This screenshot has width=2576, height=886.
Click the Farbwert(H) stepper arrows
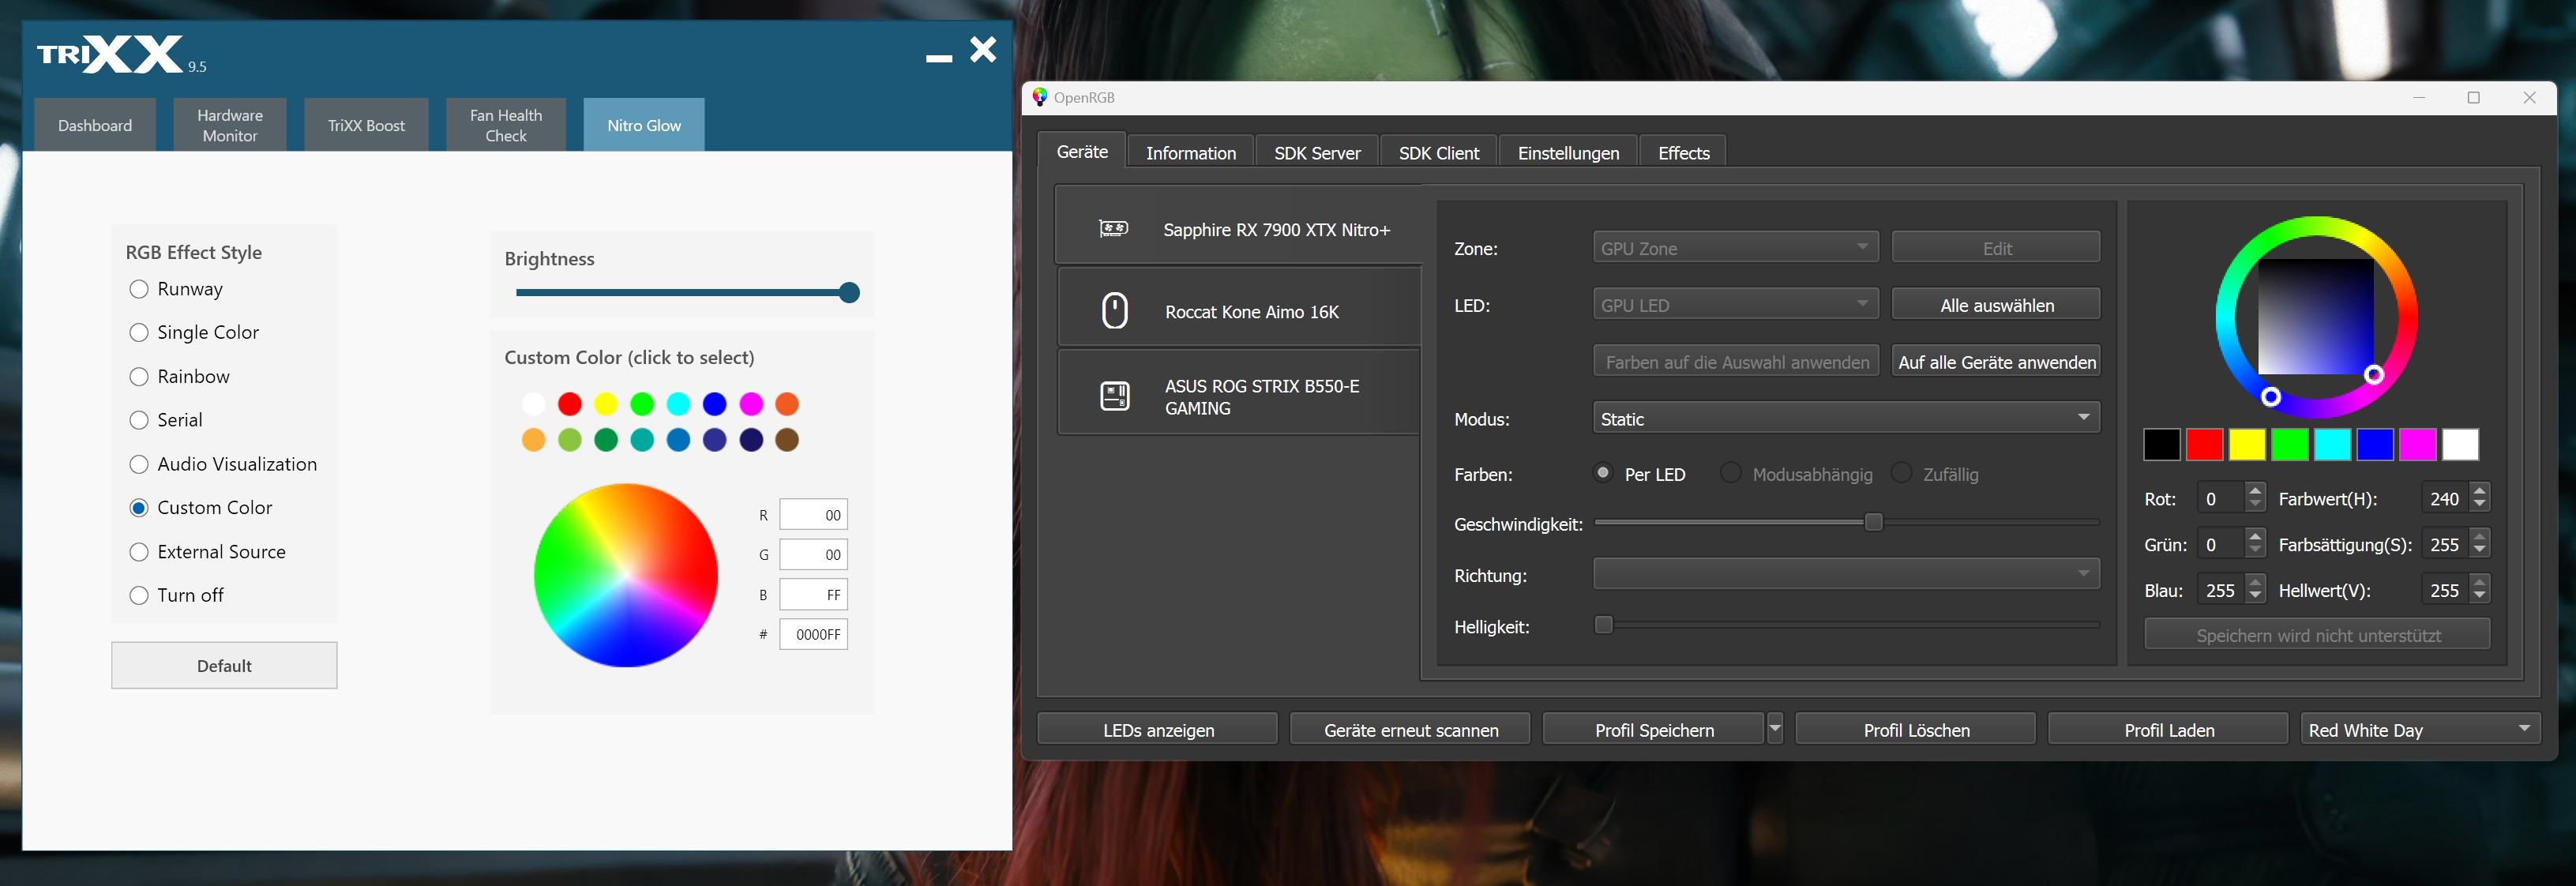click(2479, 498)
